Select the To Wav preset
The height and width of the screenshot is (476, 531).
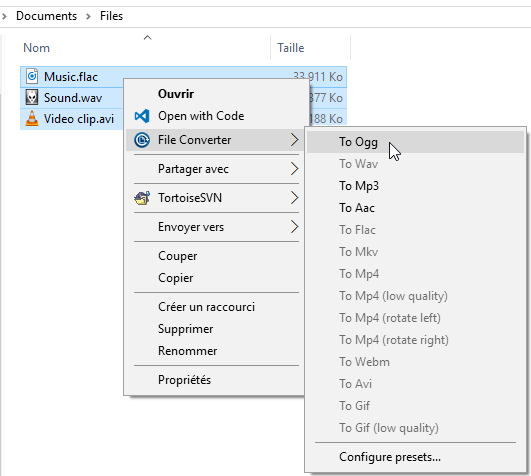[359, 164]
